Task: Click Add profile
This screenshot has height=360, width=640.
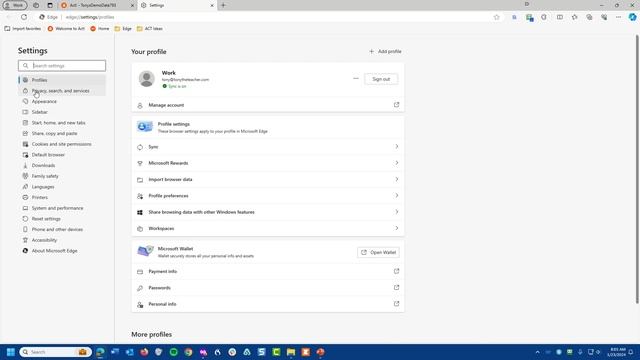Action: tap(385, 51)
